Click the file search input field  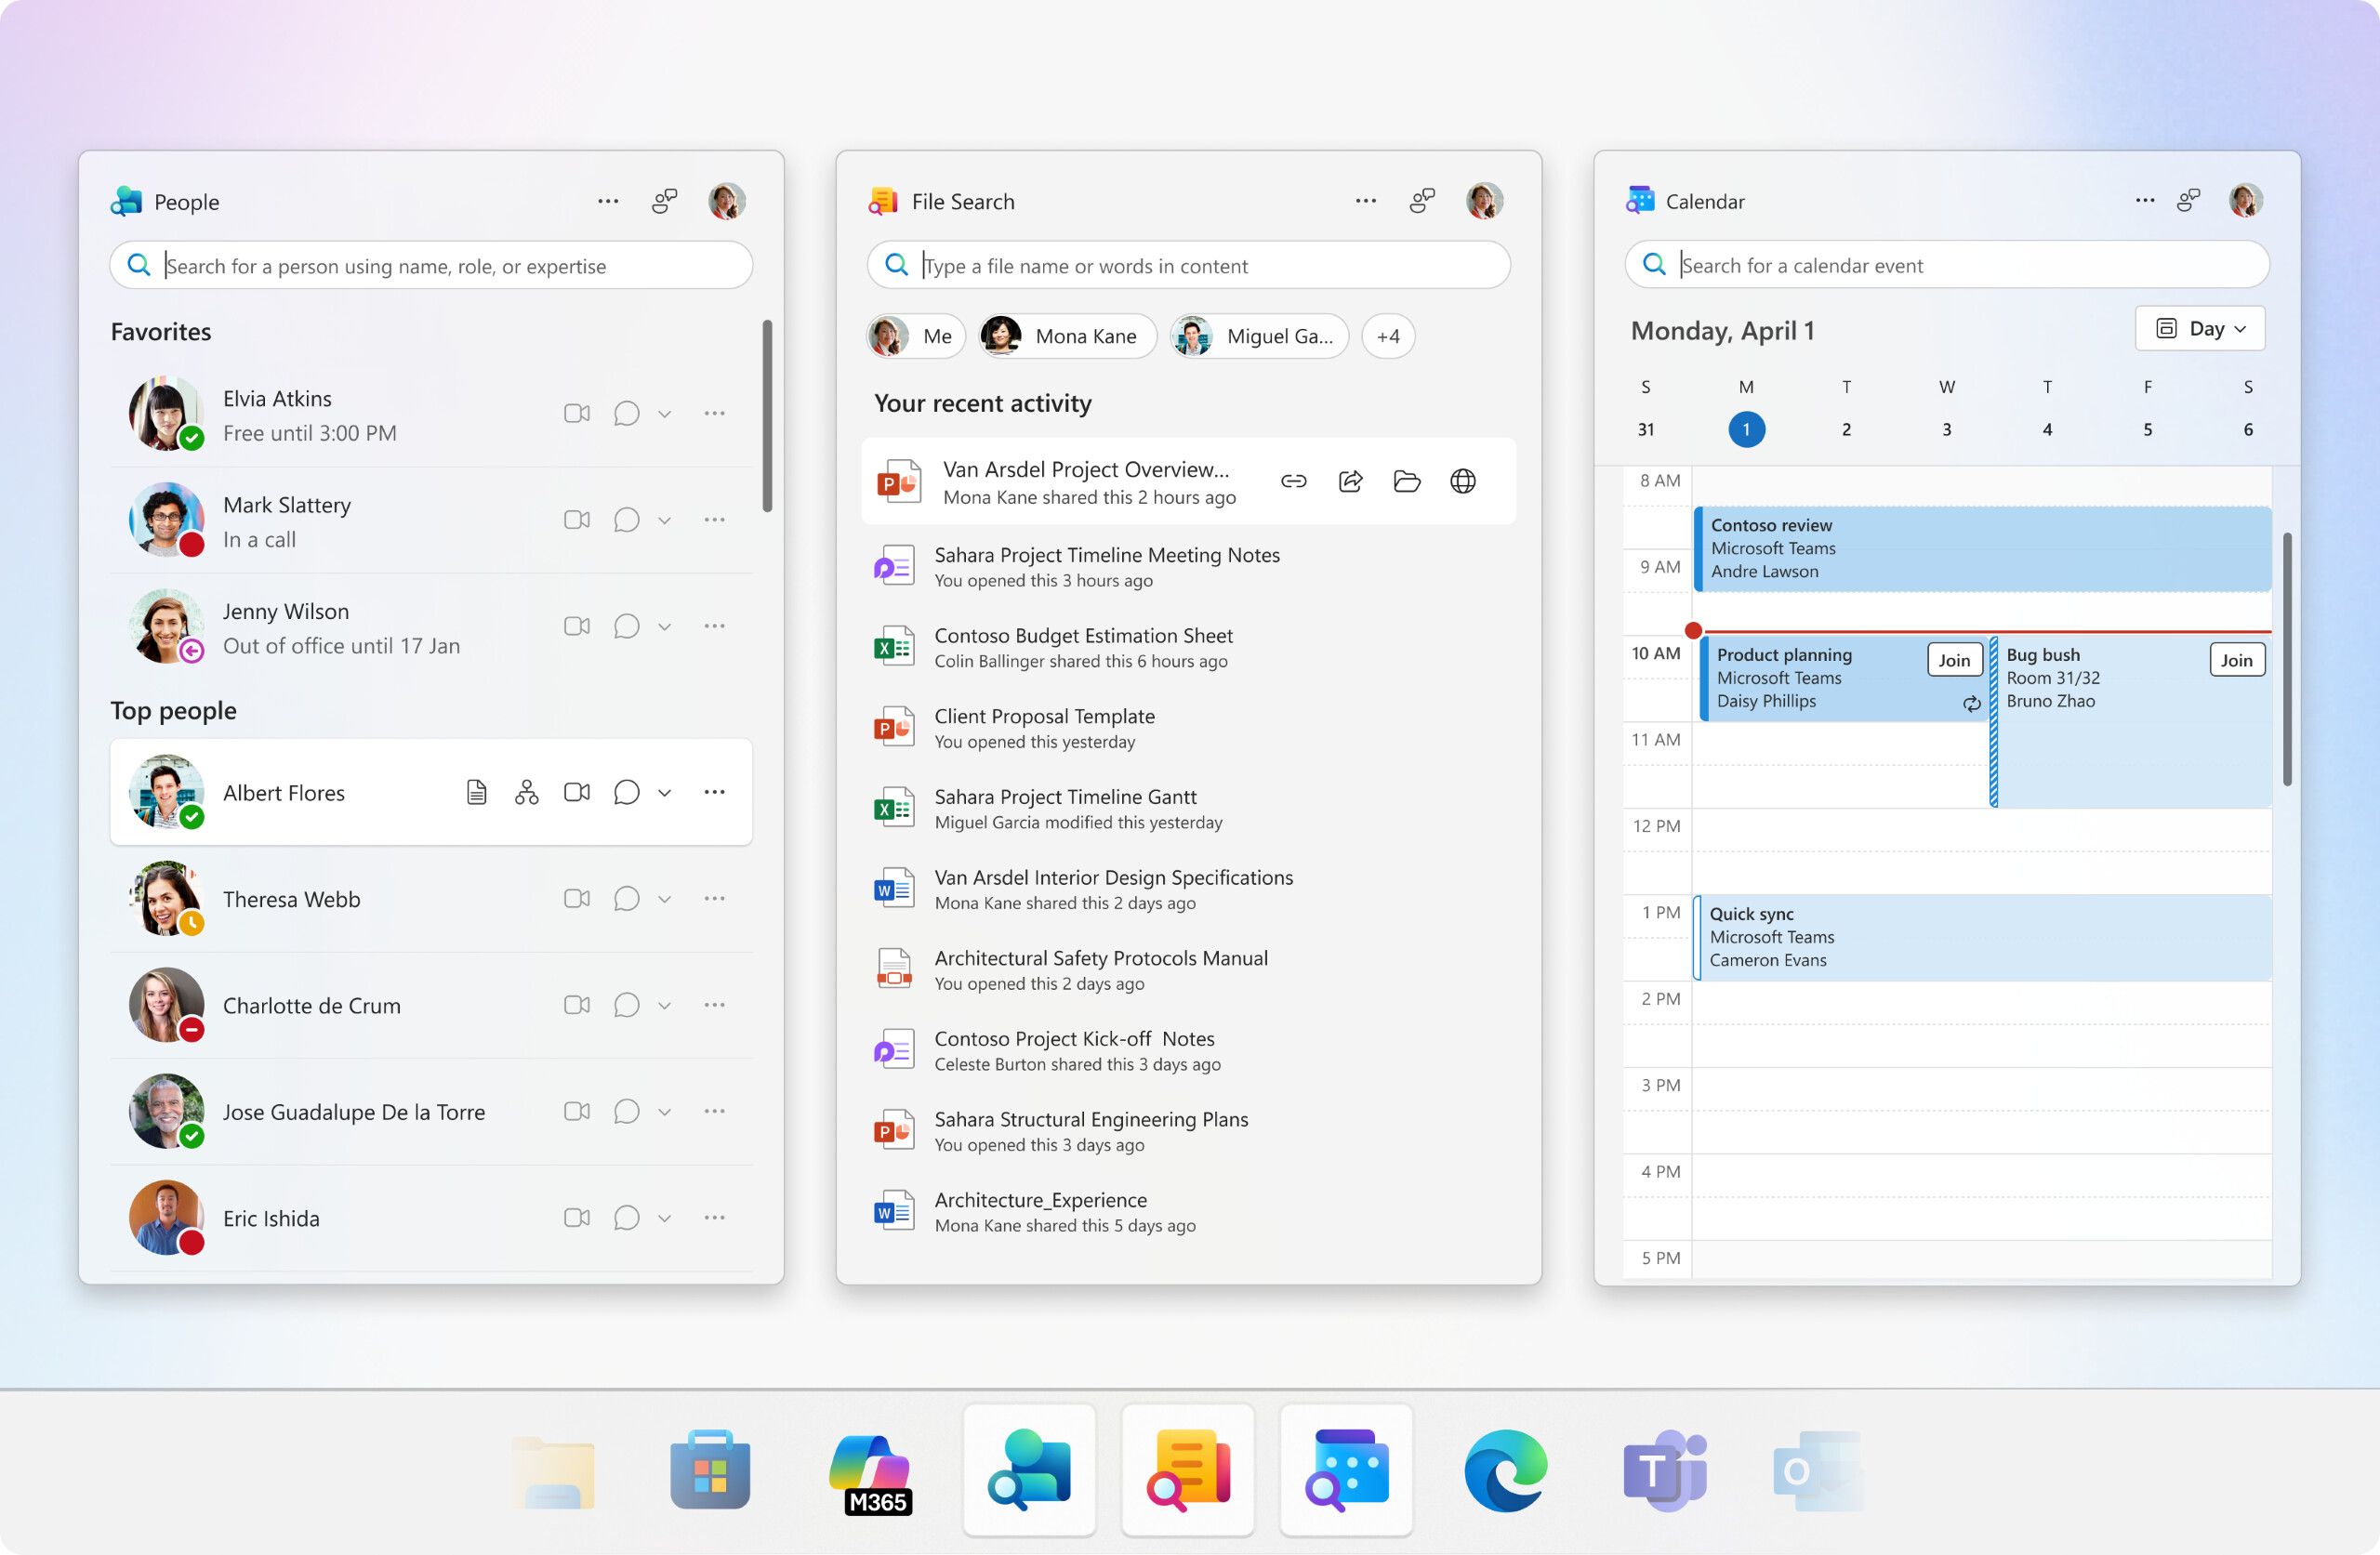(x=1188, y=265)
